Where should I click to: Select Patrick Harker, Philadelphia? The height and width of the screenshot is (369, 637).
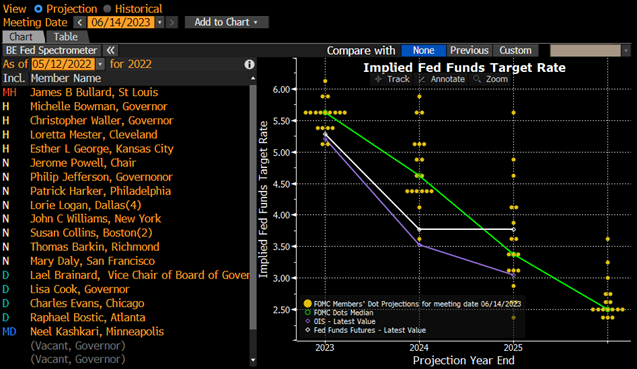(100, 191)
